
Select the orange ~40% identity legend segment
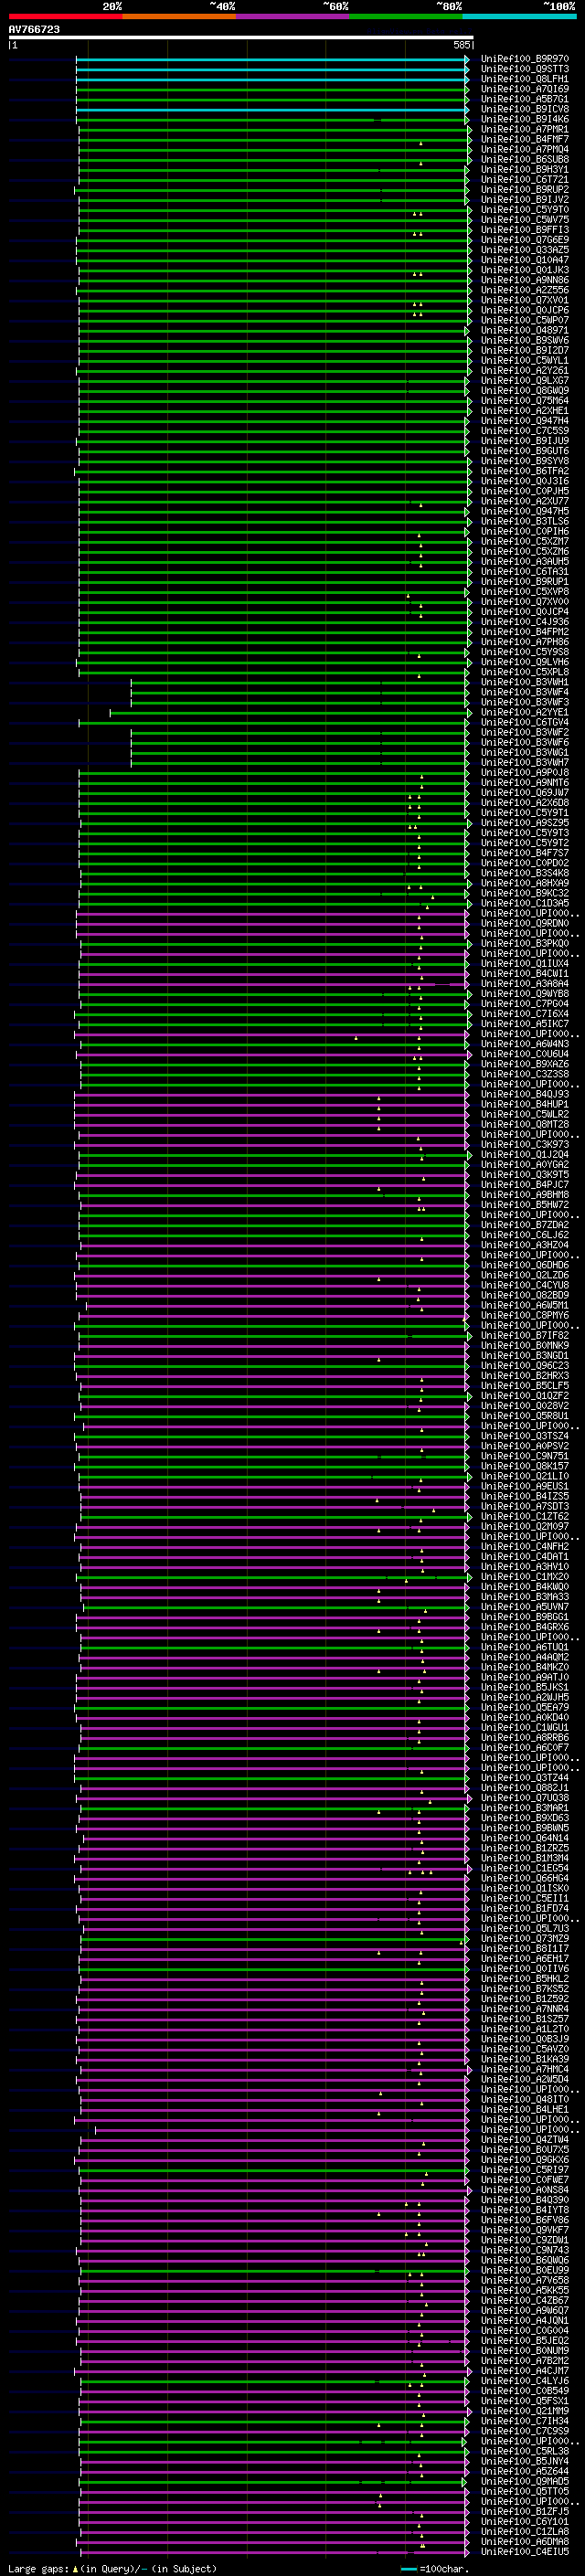click(x=179, y=17)
